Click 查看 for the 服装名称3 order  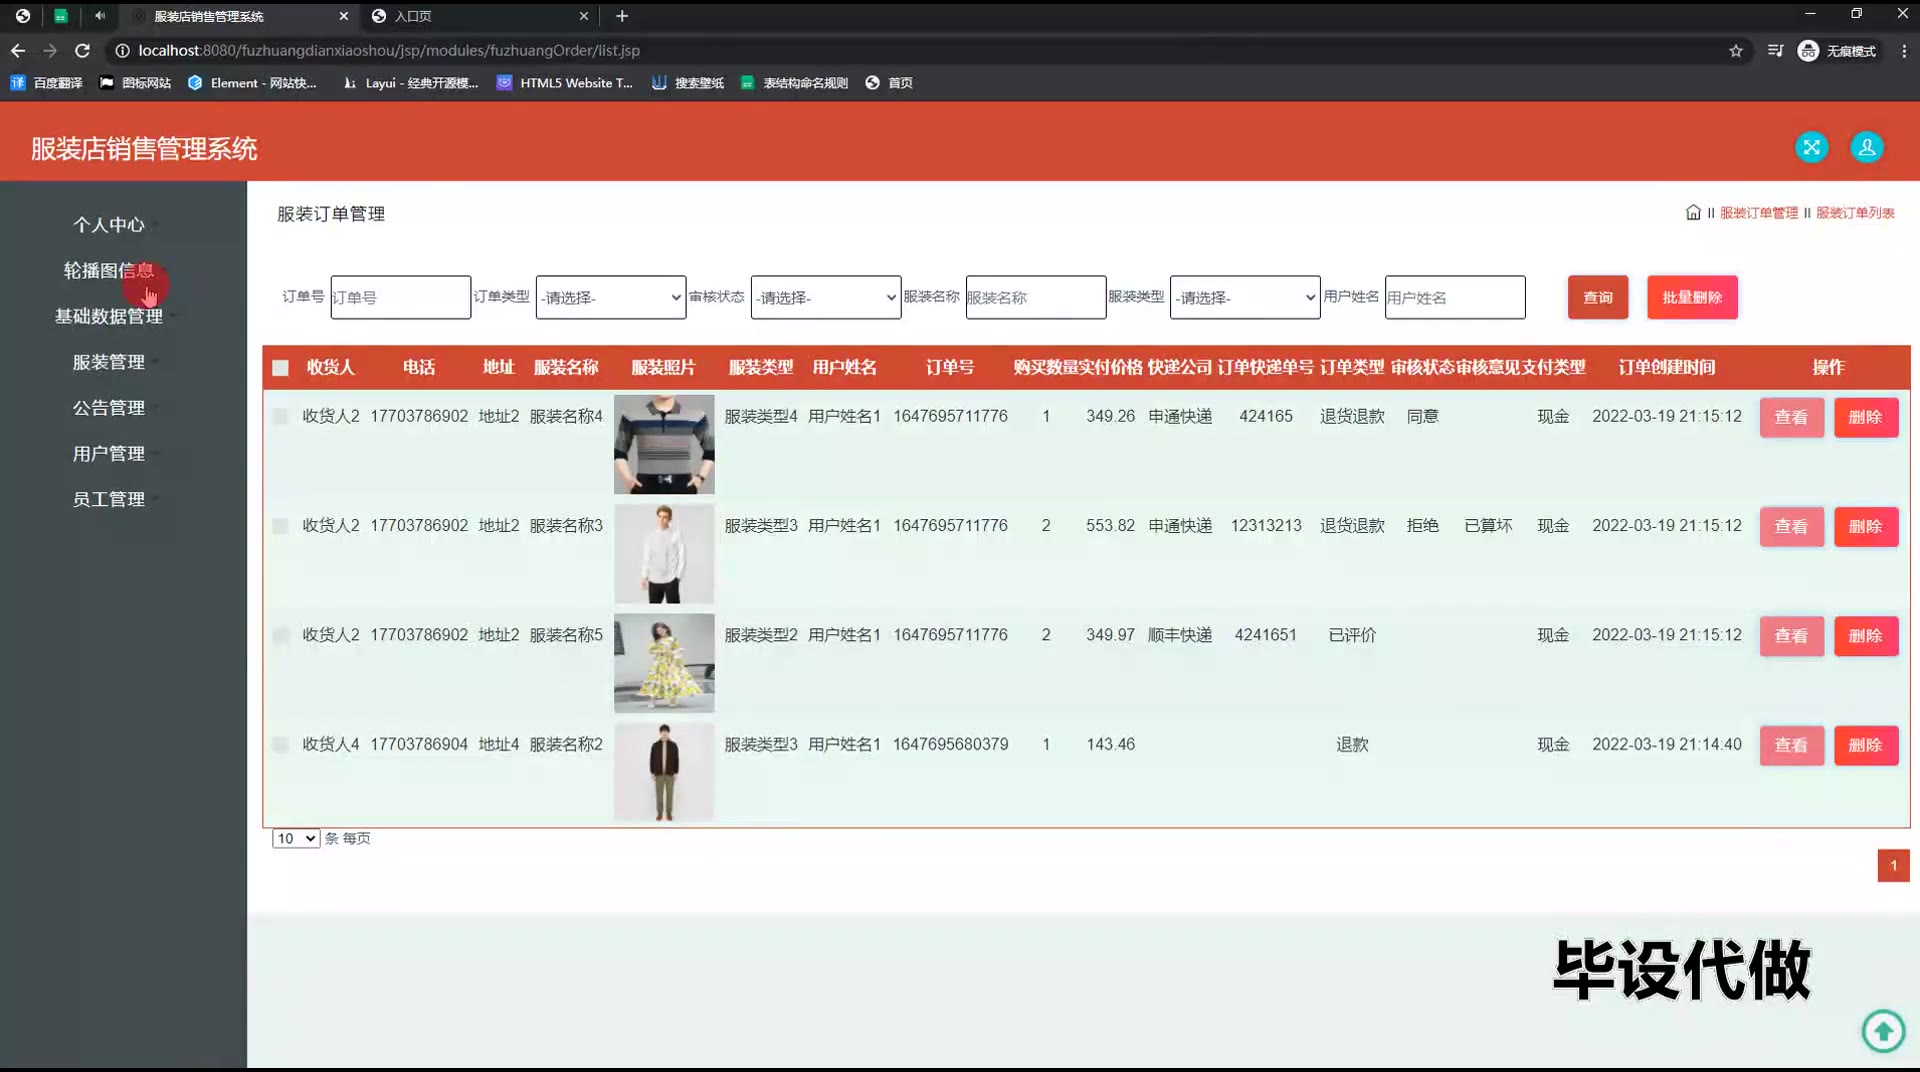[1791, 526]
